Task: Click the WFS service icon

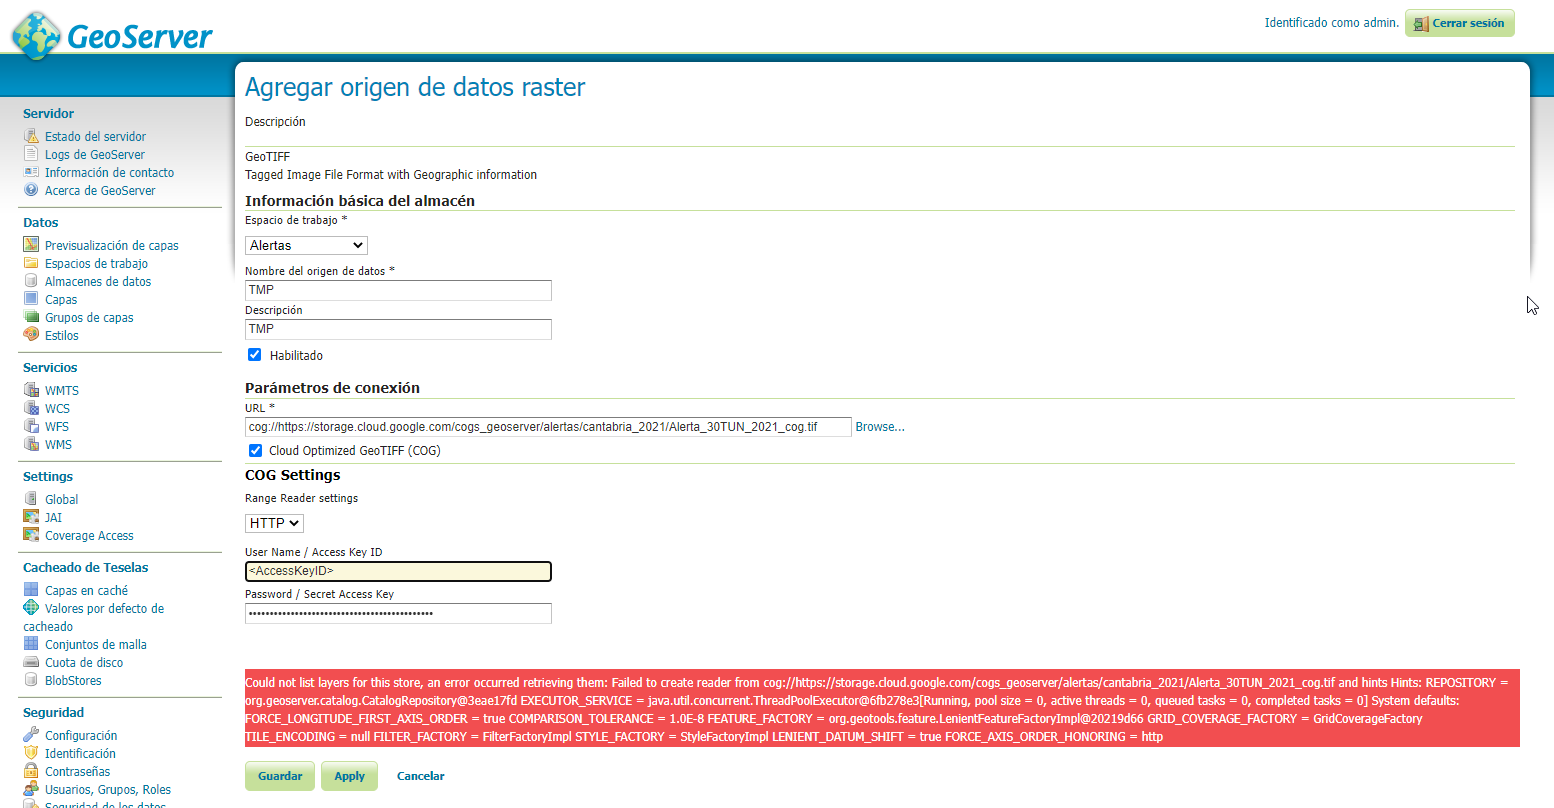Action: [x=31, y=426]
